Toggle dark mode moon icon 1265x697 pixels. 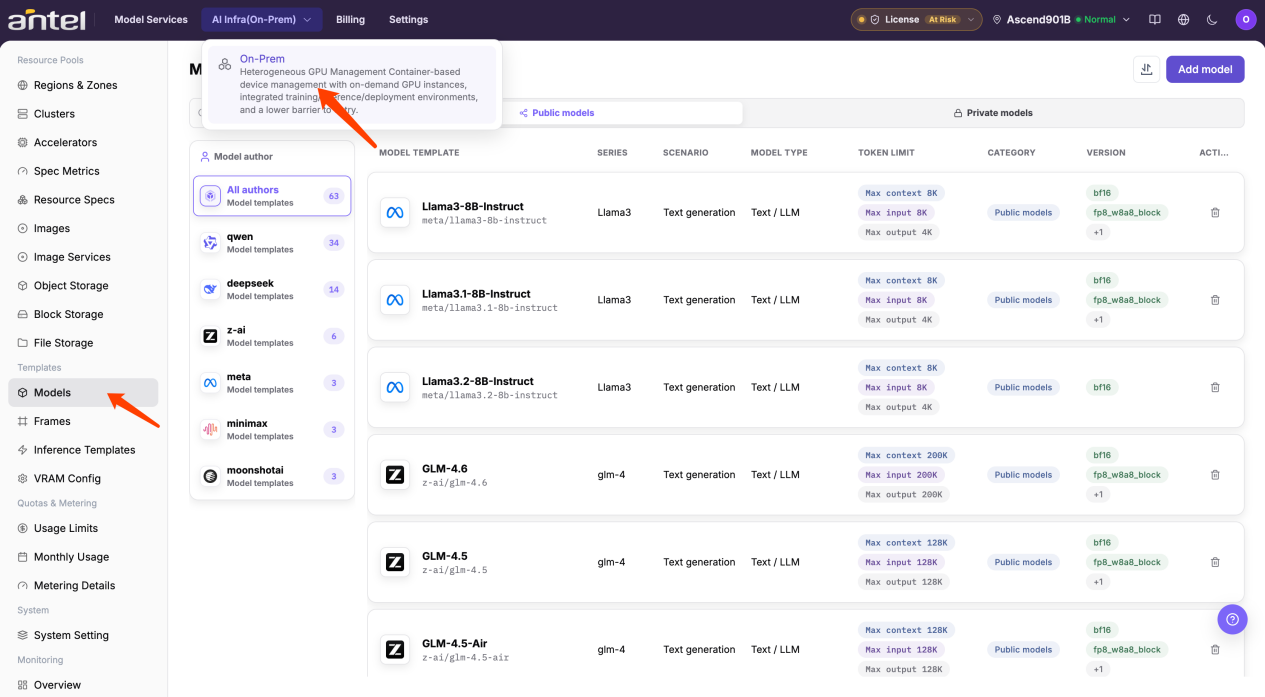pyautogui.click(x=1212, y=19)
